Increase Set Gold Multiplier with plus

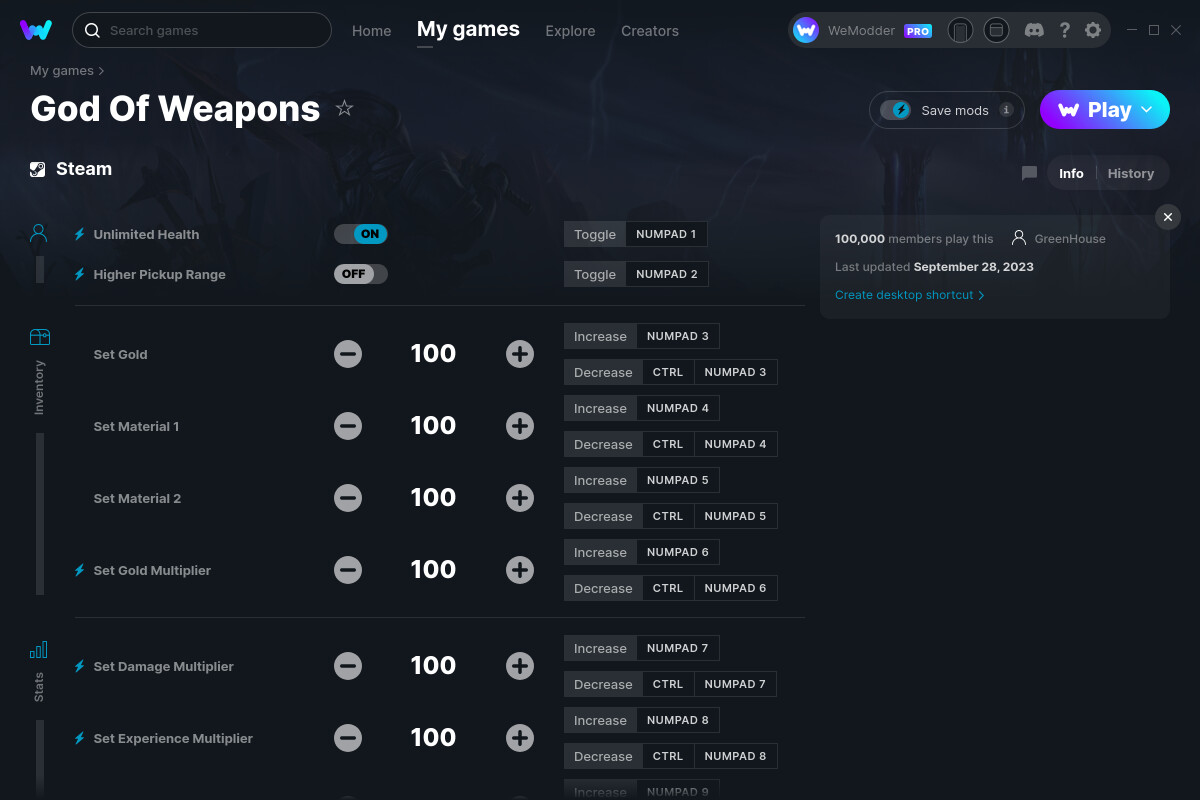pyautogui.click(x=520, y=570)
